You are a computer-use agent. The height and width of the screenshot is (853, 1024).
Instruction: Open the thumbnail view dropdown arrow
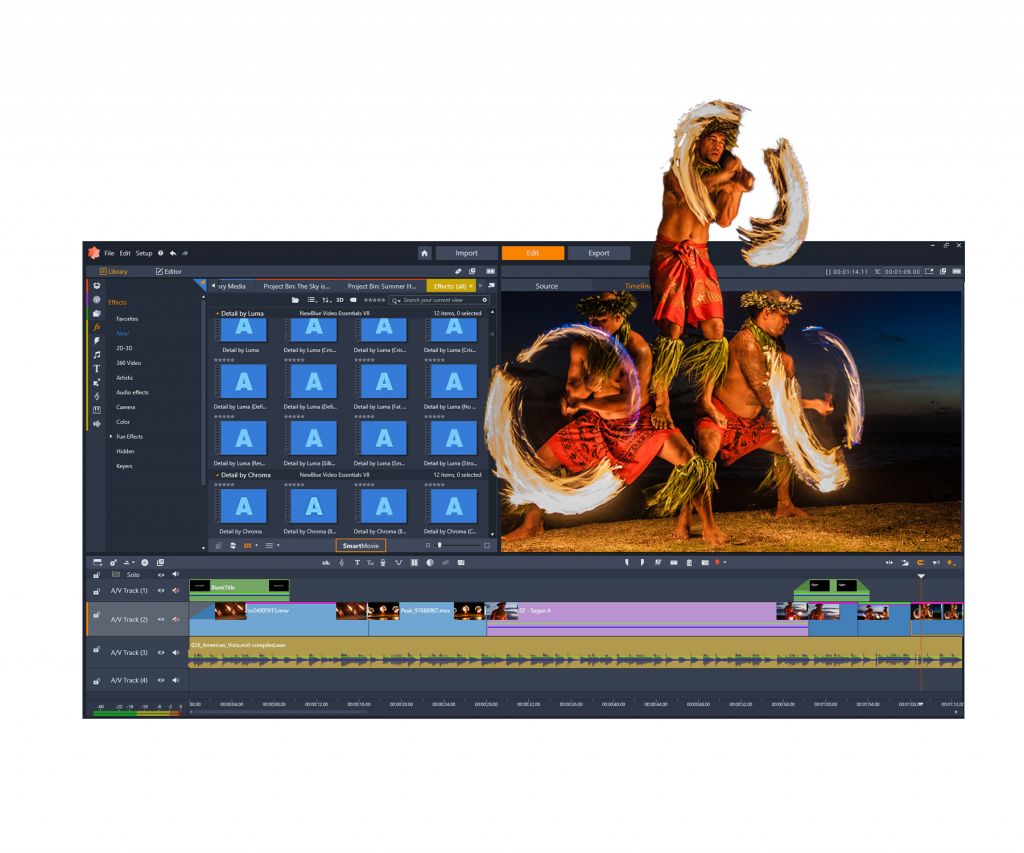coord(257,546)
